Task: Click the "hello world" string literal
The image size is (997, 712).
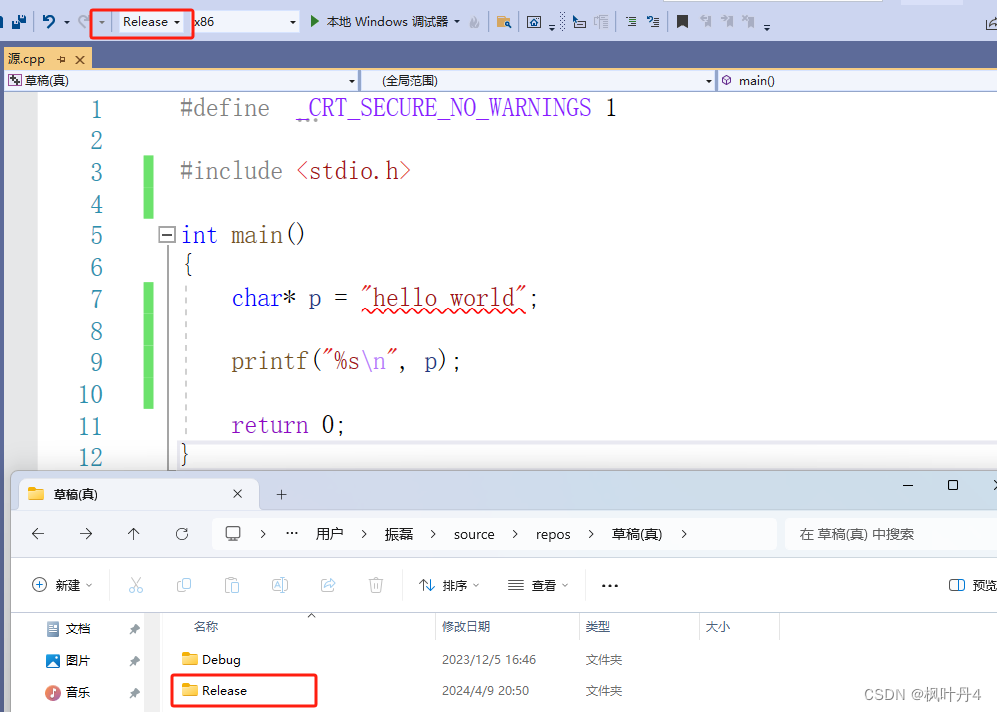Action: (x=444, y=298)
